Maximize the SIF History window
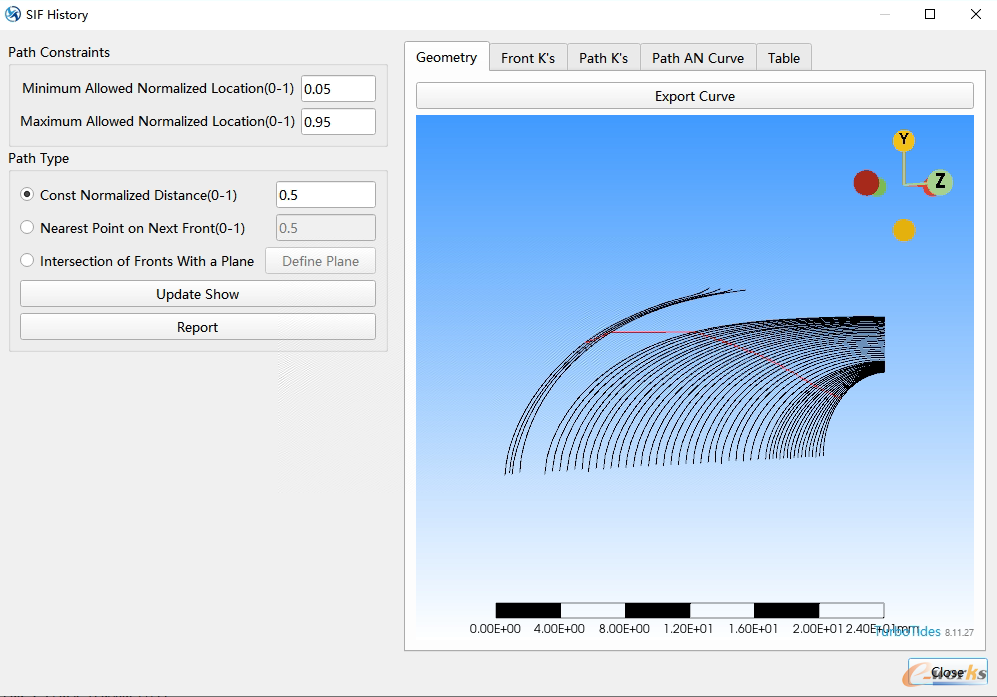Image resolution: width=997 pixels, height=697 pixels. [x=930, y=14]
